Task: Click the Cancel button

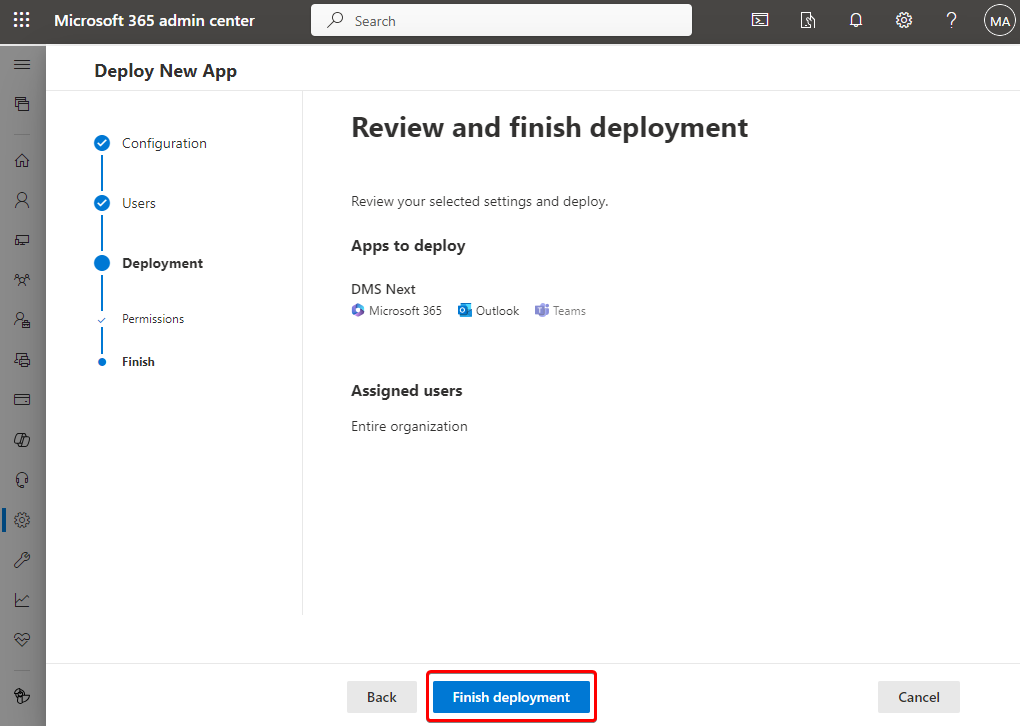Action: (919, 697)
